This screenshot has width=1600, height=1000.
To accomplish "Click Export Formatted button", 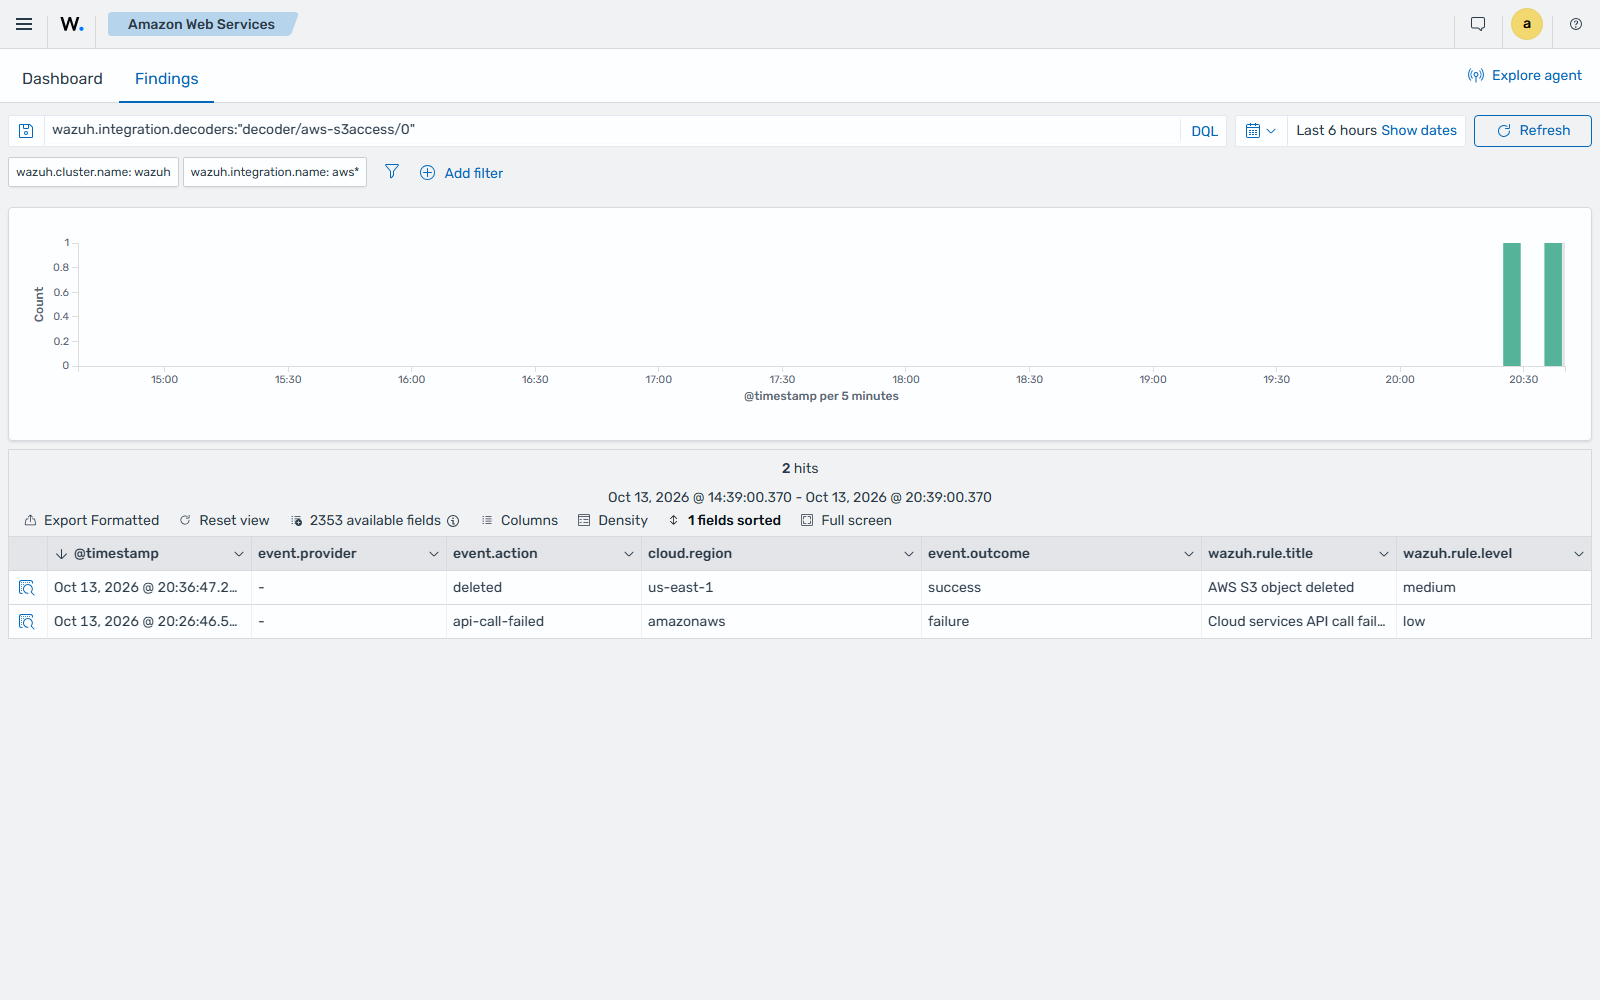I will point(92,521).
